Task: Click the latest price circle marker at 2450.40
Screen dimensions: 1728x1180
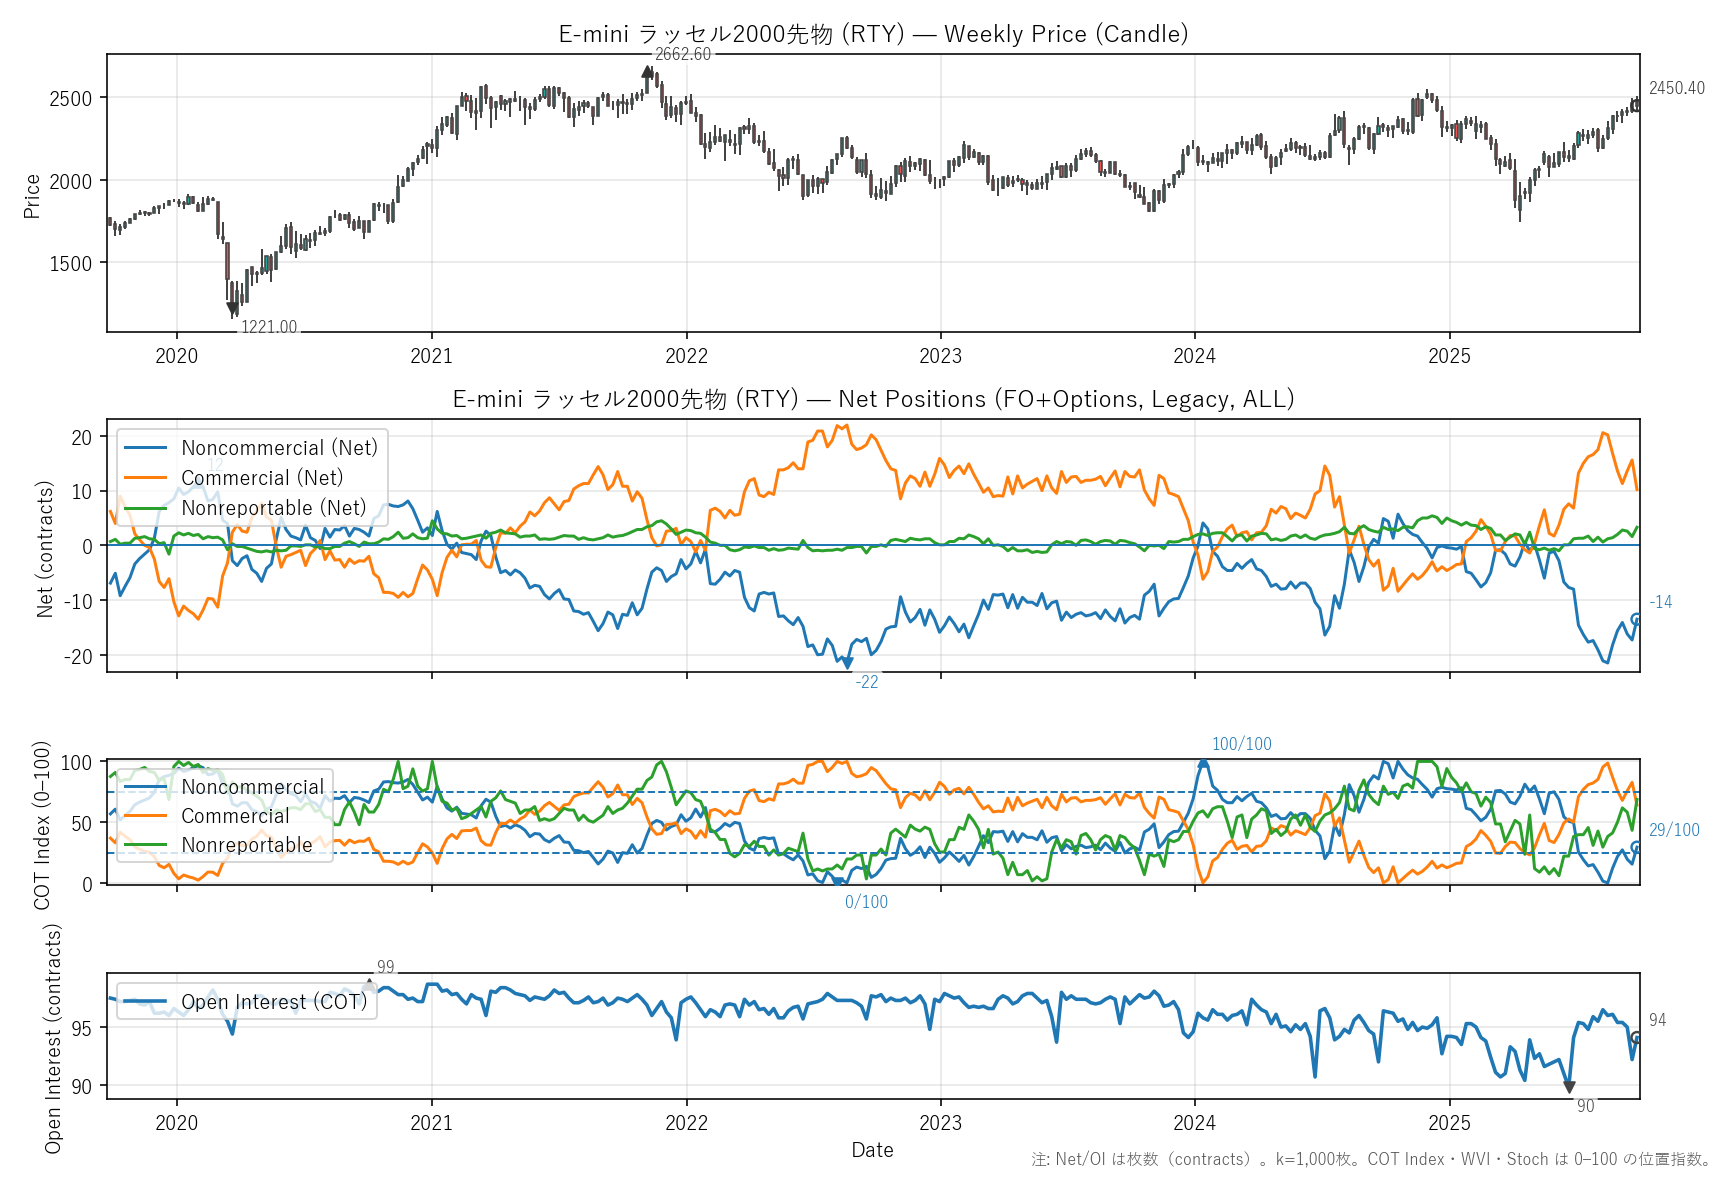Action: tap(1636, 105)
